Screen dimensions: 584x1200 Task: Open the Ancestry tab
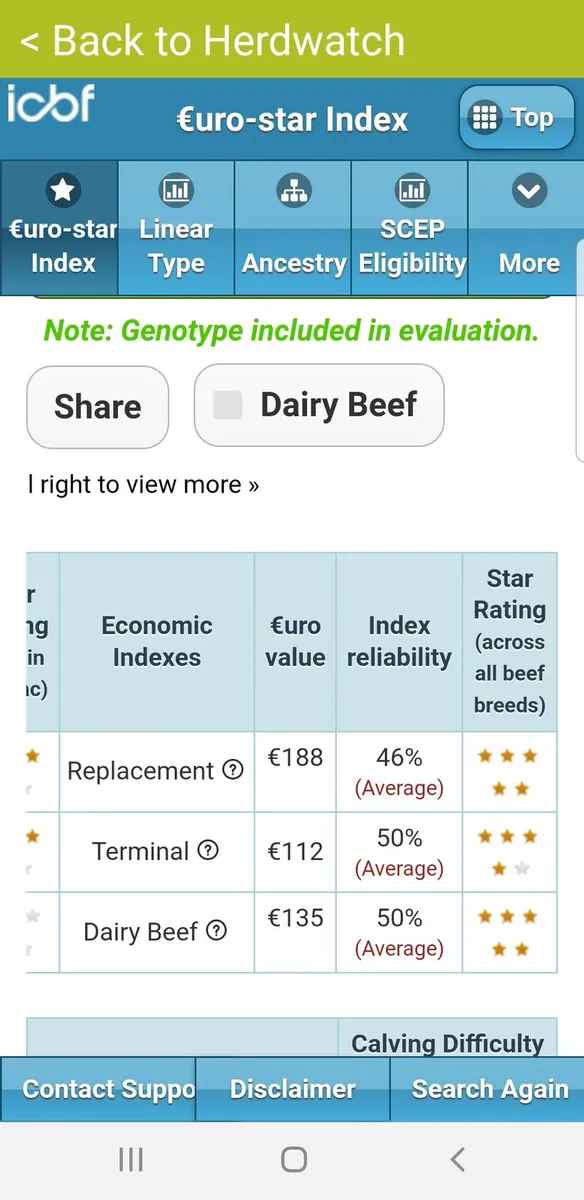(x=293, y=228)
